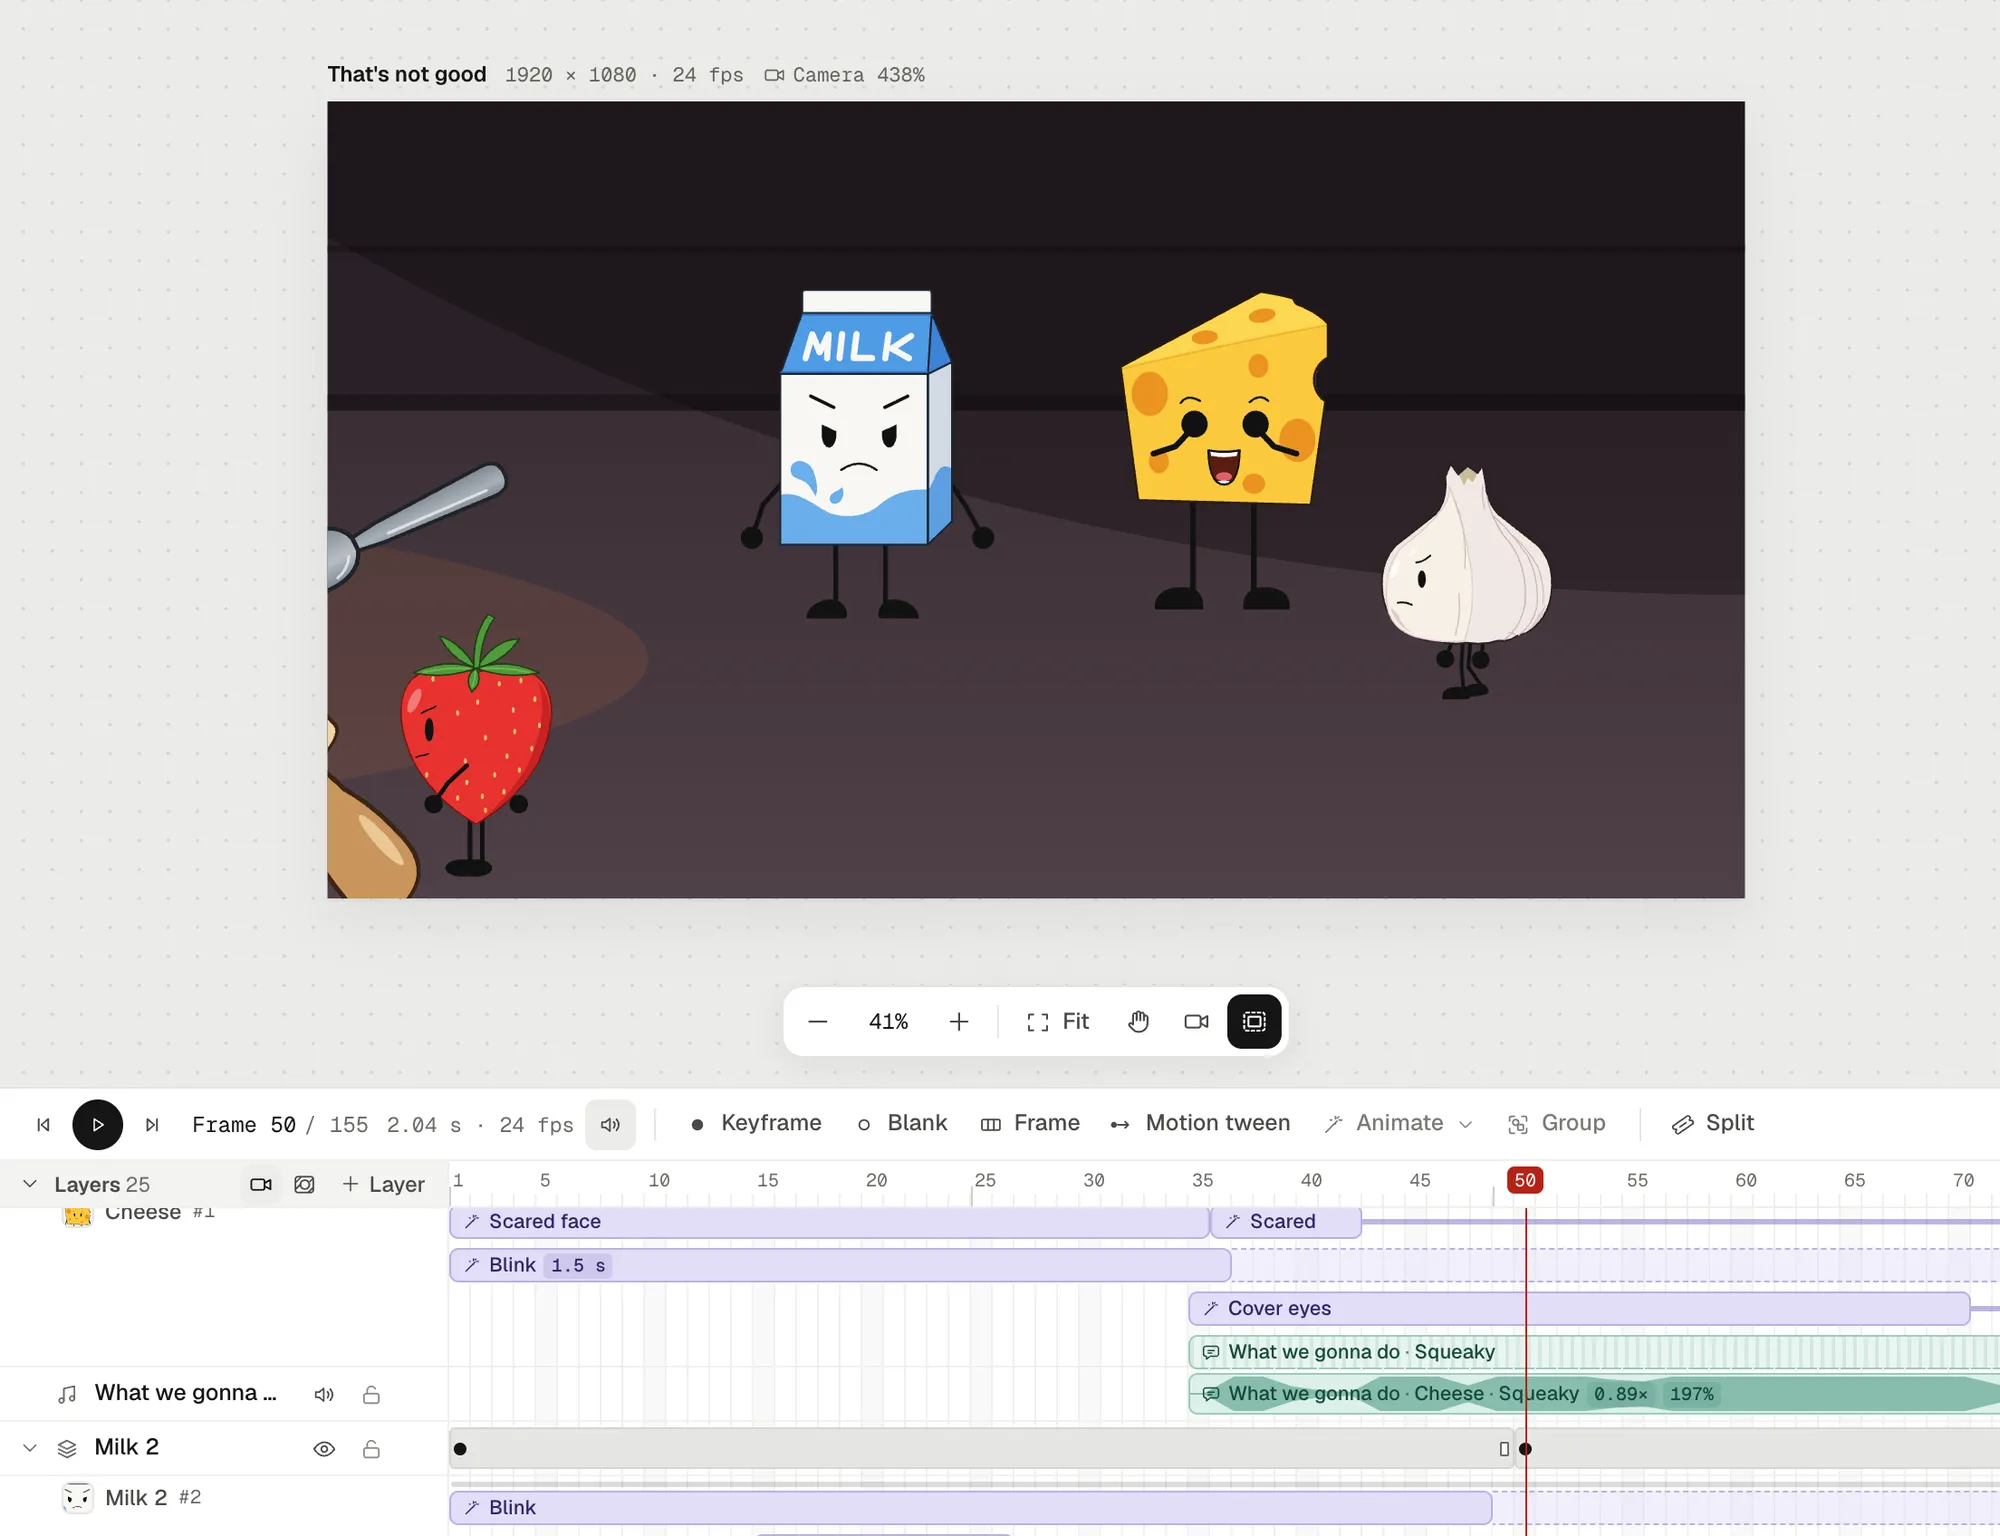Play the animation
The width and height of the screenshot is (2000, 1536).
[97, 1125]
